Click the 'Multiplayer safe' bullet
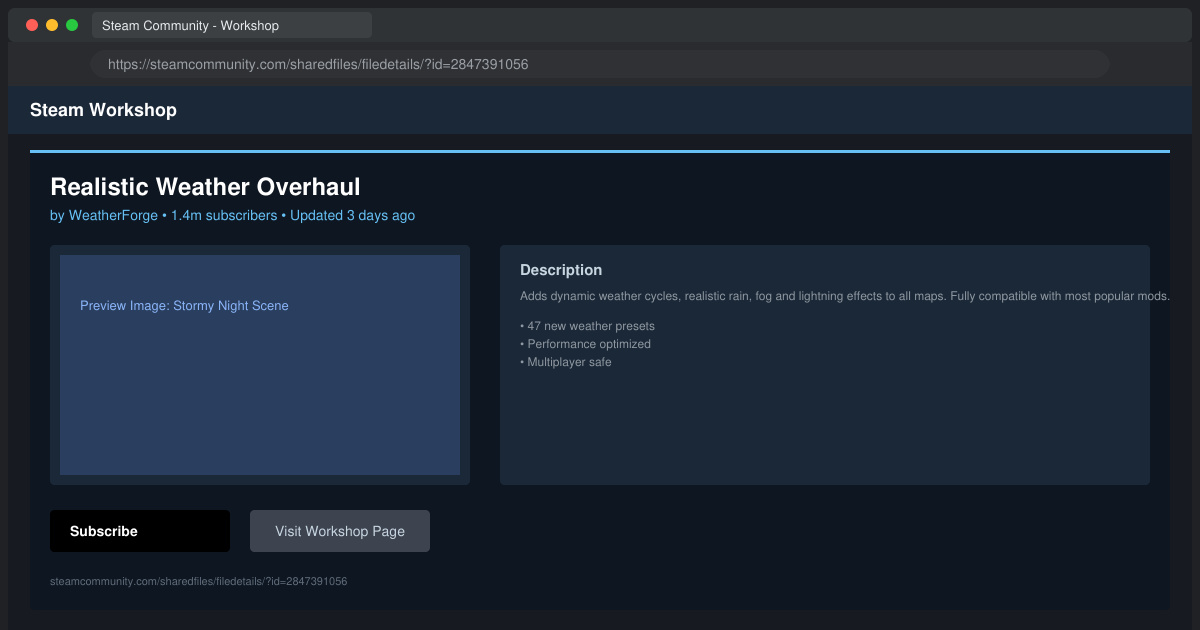The image size is (1200, 630). pyautogui.click(x=566, y=362)
